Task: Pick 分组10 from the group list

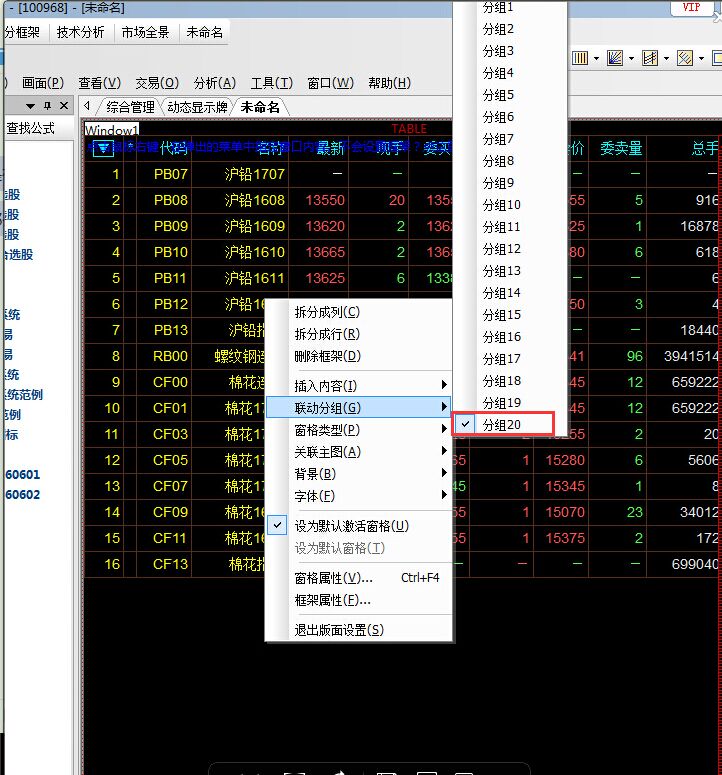Action: (502, 205)
